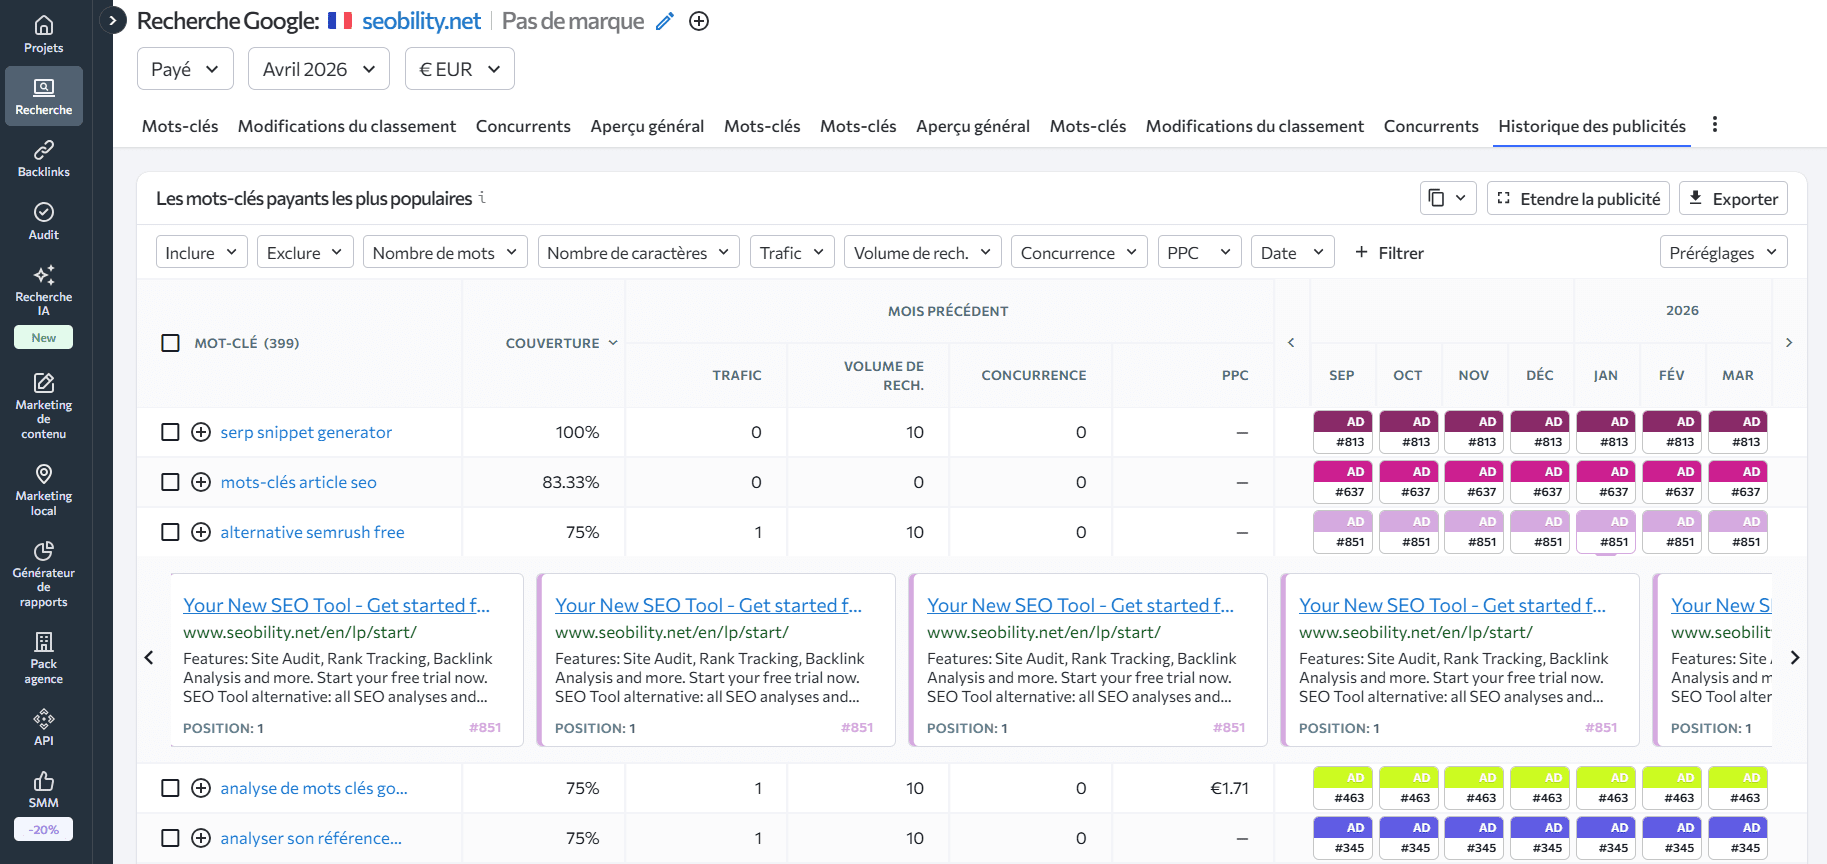Screen dimensions: 1827x864
Task: Open first Concurrents tab
Action: click(x=523, y=126)
